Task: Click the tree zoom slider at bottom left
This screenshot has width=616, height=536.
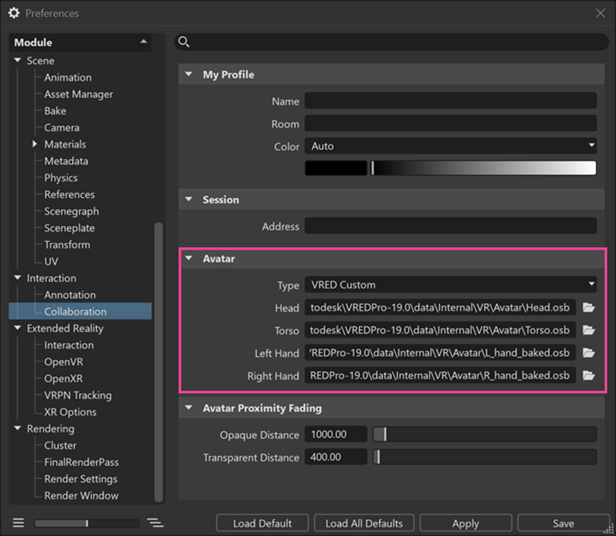Action: pos(86,523)
